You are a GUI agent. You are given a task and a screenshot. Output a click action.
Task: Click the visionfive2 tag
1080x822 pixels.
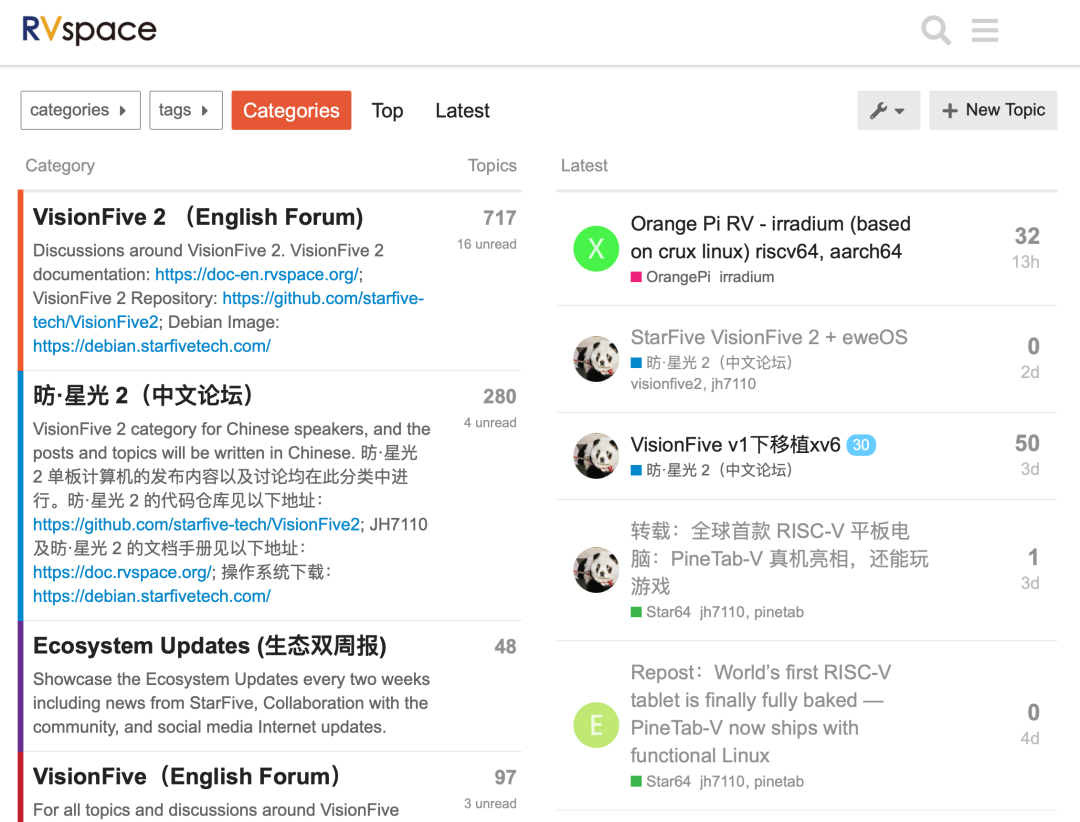[x=666, y=384]
